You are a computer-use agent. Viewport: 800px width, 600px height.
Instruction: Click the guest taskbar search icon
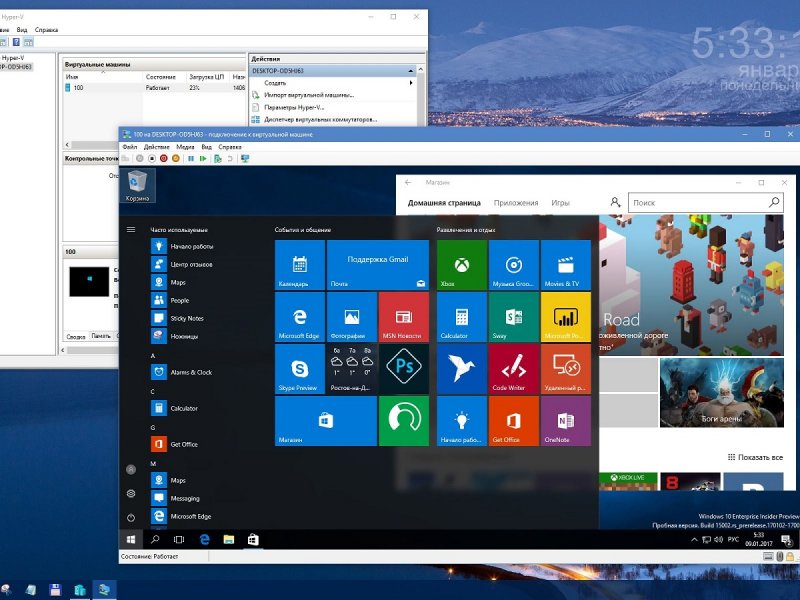[x=155, y=539]
